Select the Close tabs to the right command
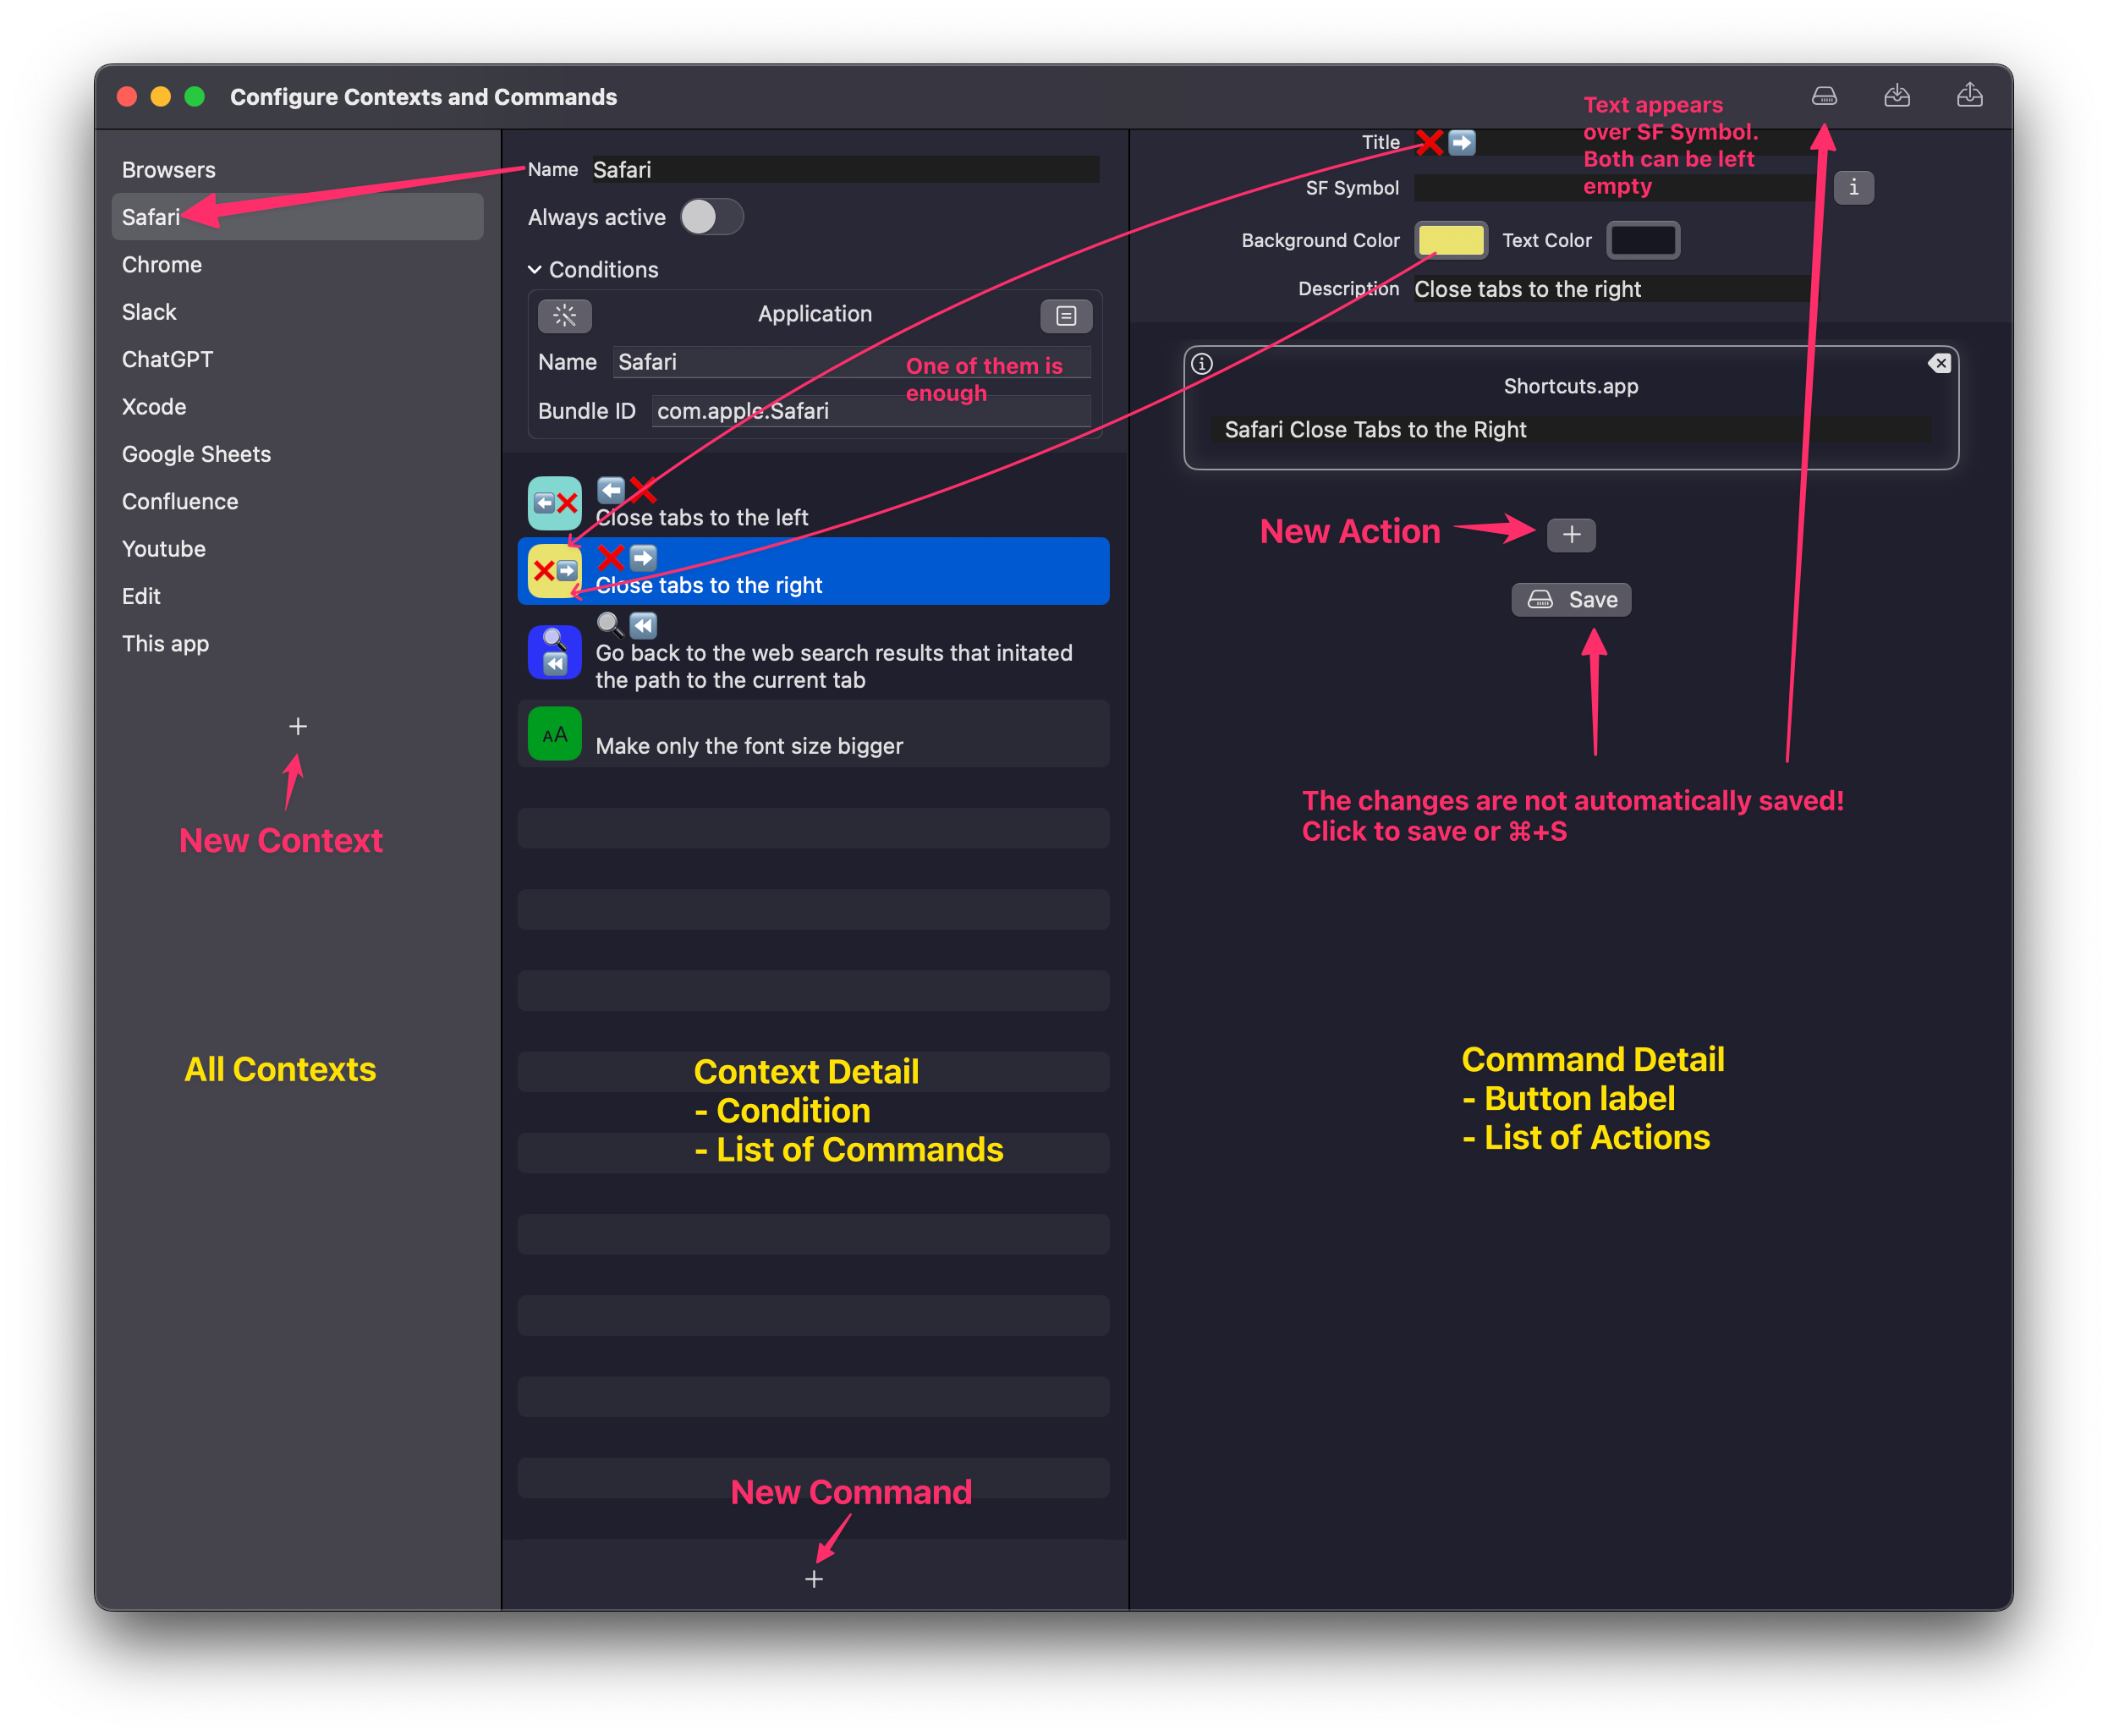This screenshot has height=1736, width=2108. point(813,571)
